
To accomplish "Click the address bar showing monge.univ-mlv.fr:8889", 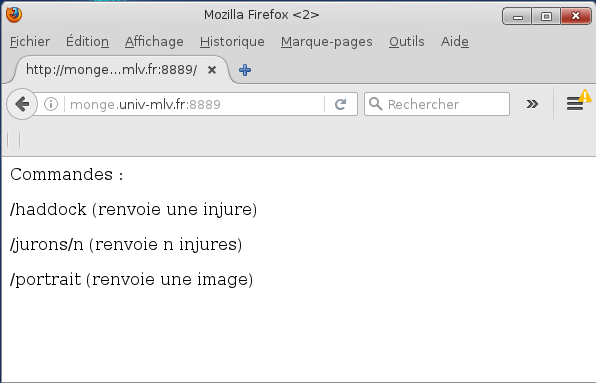I will (194, 104).
